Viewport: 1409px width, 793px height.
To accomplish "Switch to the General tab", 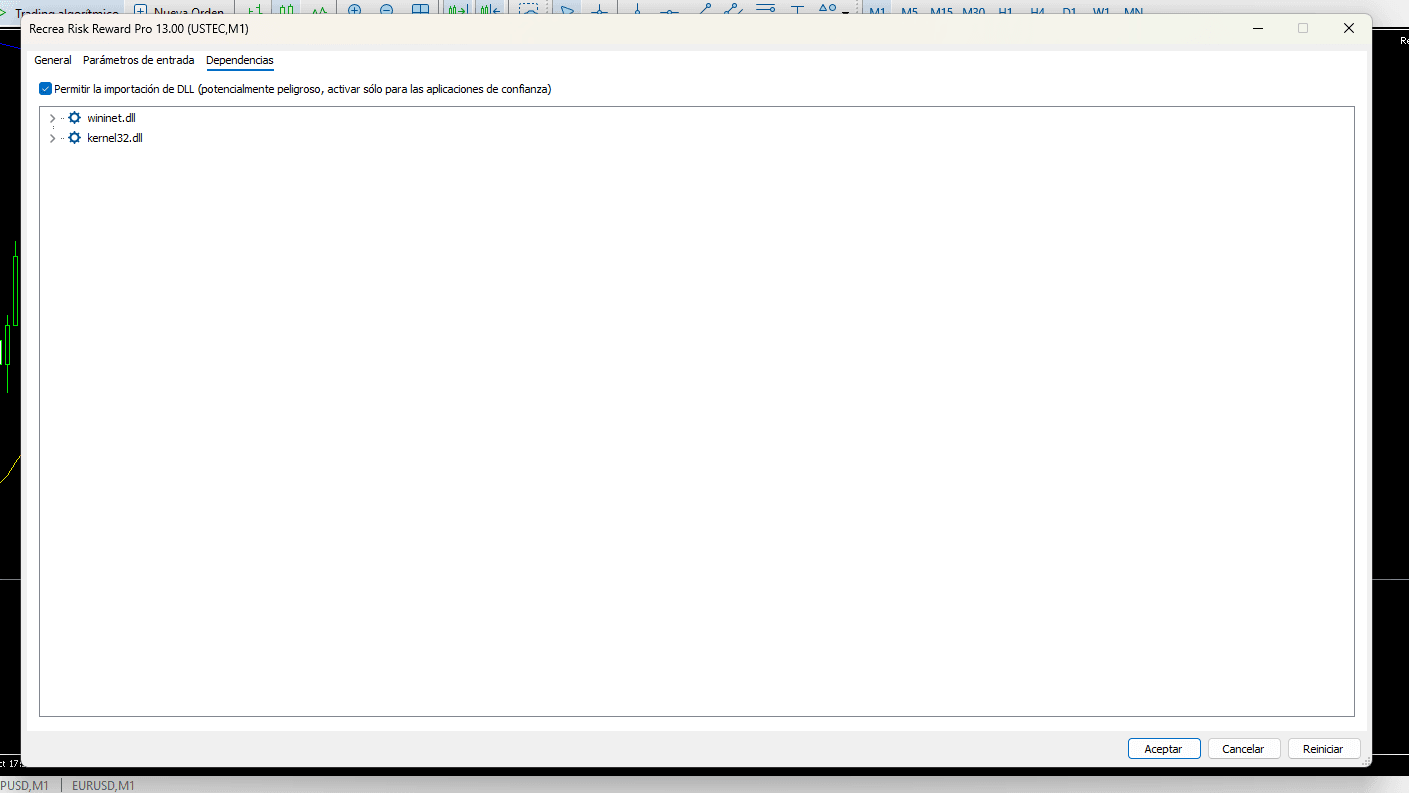I will (x=53, y=60).
